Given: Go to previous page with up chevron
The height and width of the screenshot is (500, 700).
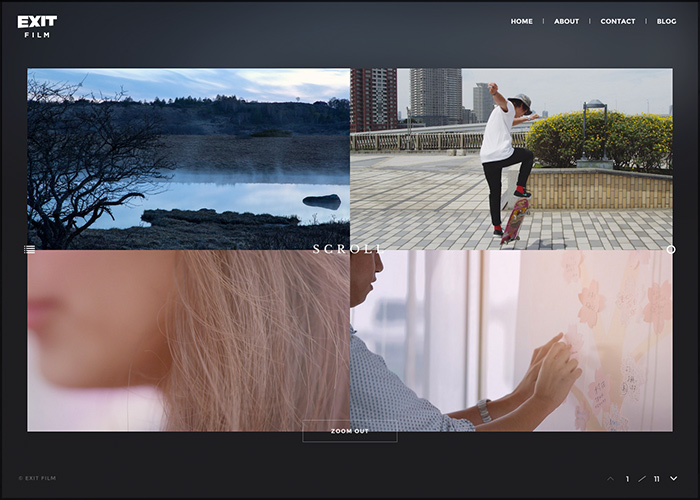Looking at the screenshot, I should click(x=611, y=479).
